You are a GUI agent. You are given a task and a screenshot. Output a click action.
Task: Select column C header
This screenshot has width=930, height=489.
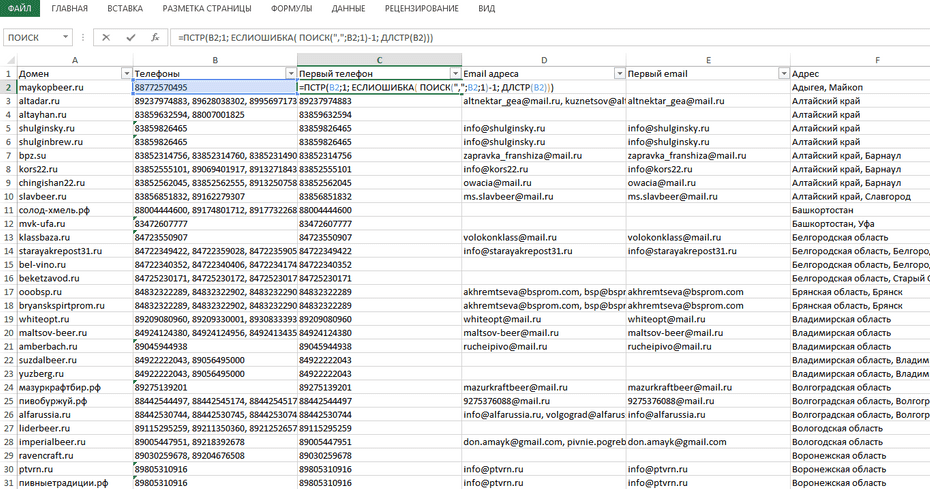tap(380, 60)
